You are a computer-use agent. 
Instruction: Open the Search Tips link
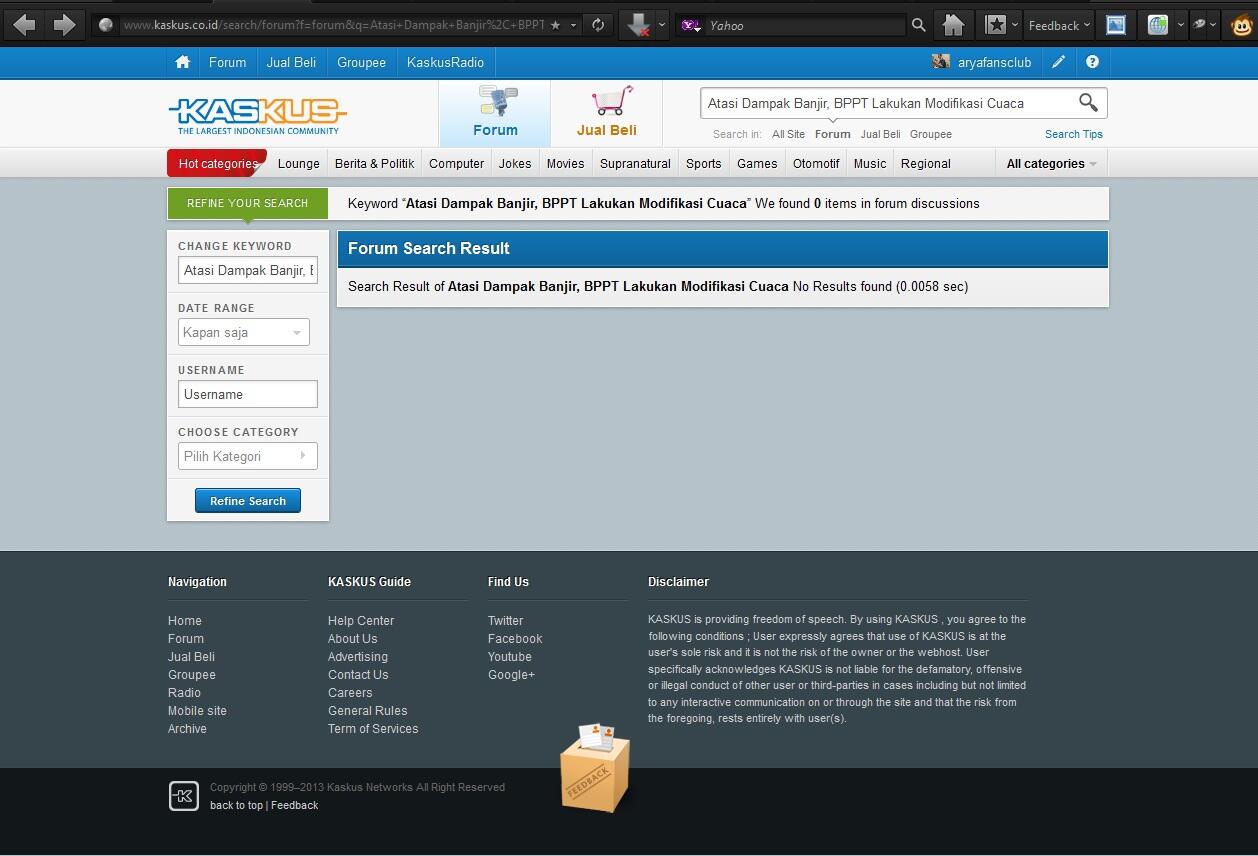coord(1073,134)
